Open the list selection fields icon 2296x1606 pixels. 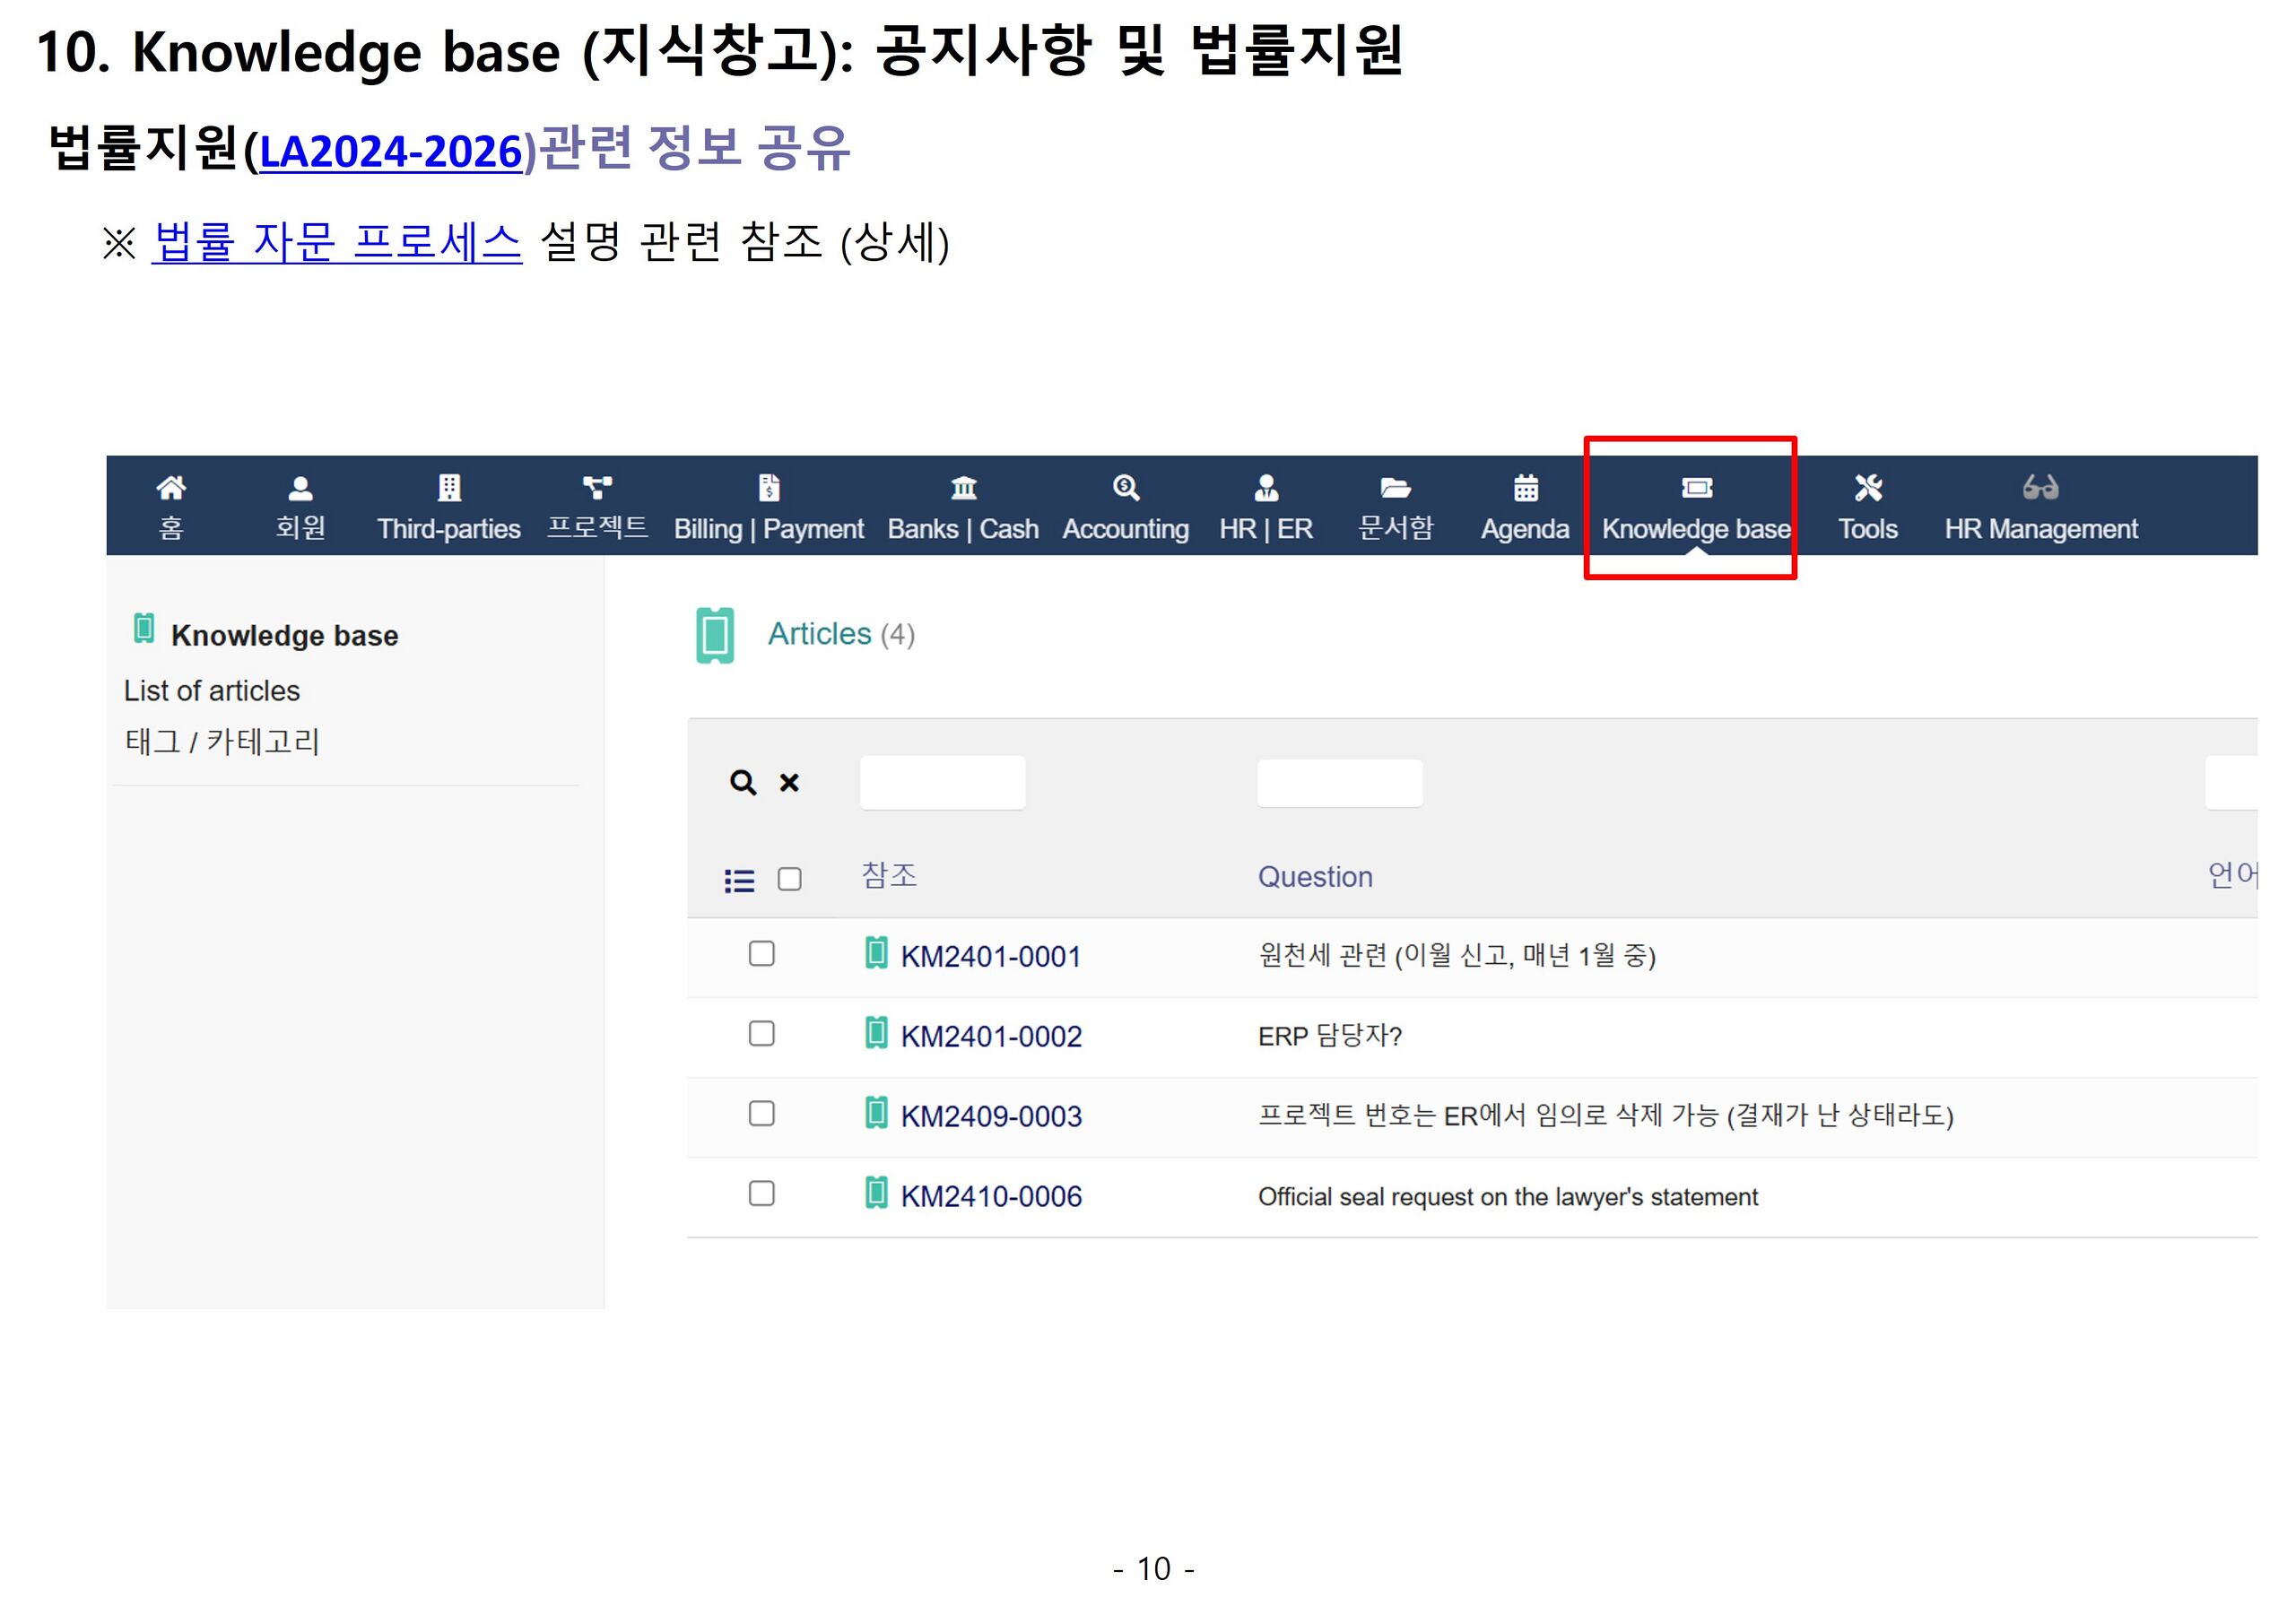click(739, 881)
